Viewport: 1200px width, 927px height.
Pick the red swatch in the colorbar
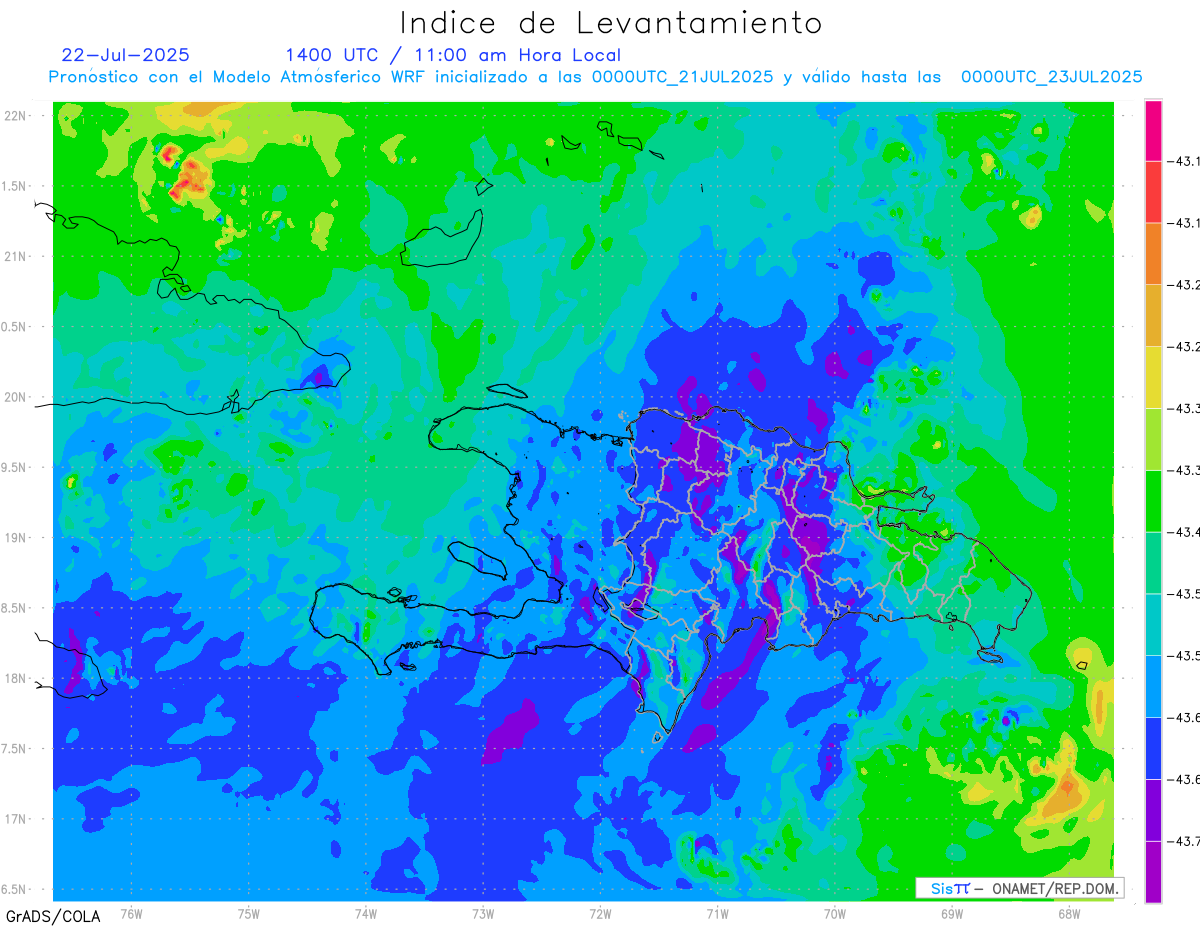click(x=1153, y=192)
